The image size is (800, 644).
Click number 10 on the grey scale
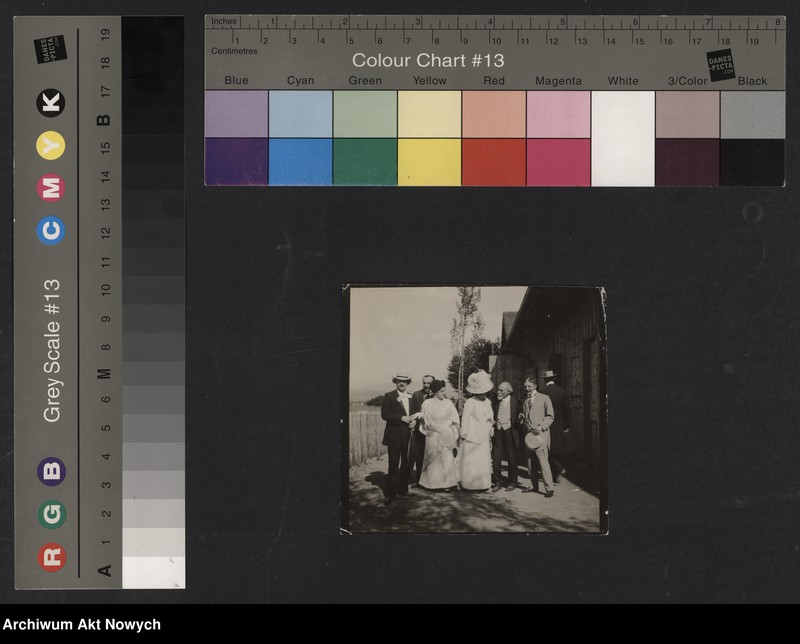click(x=106, y=290)
